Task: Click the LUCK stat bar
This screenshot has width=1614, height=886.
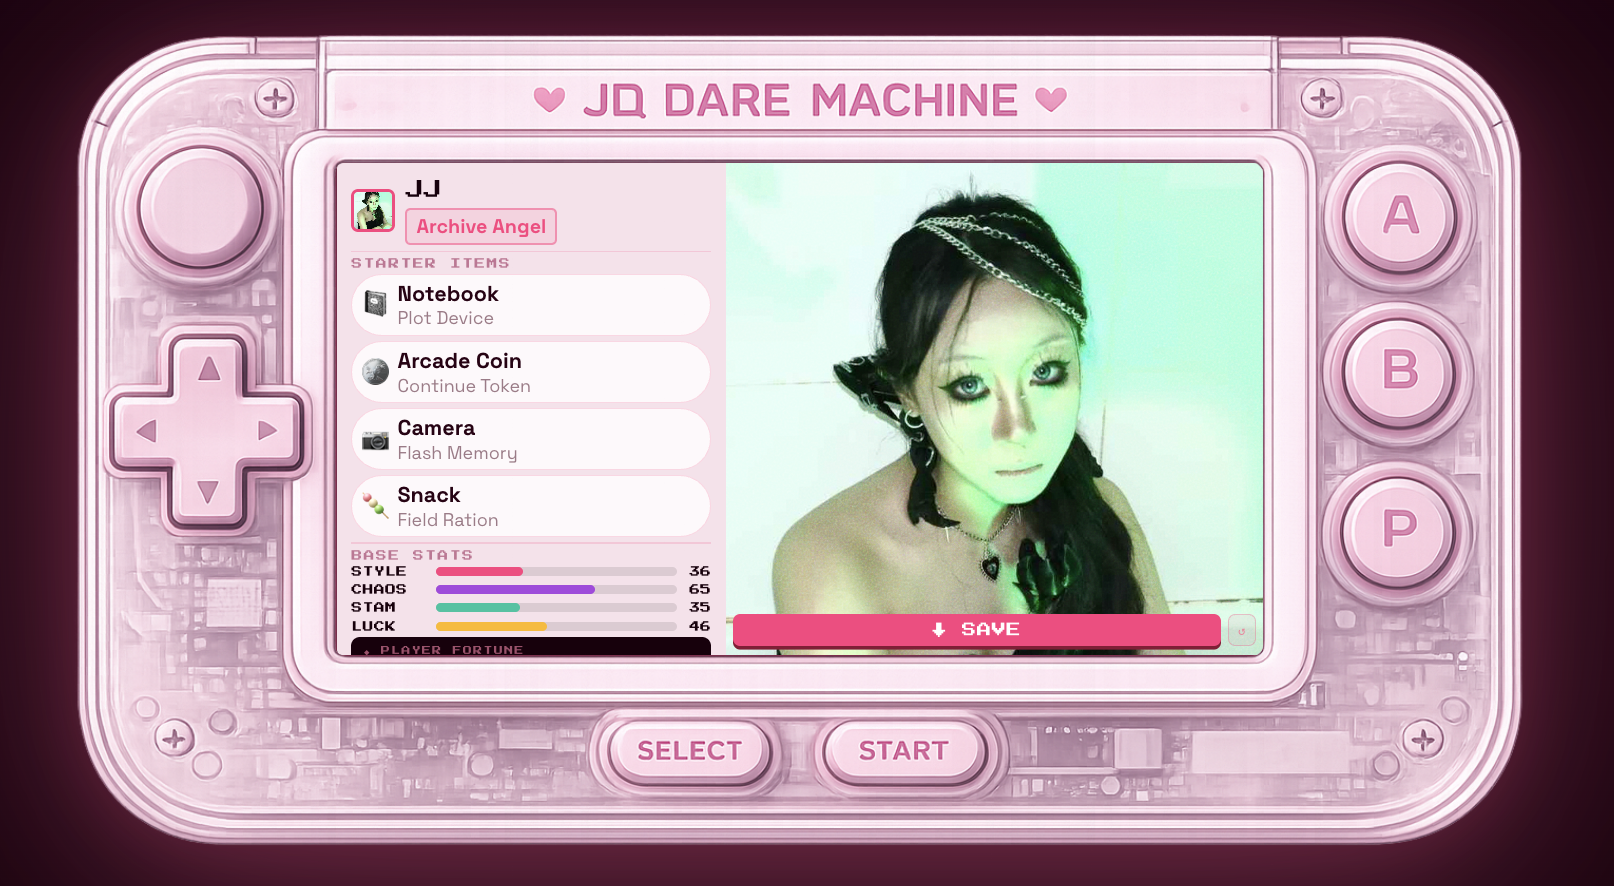Action: [556, 627]
